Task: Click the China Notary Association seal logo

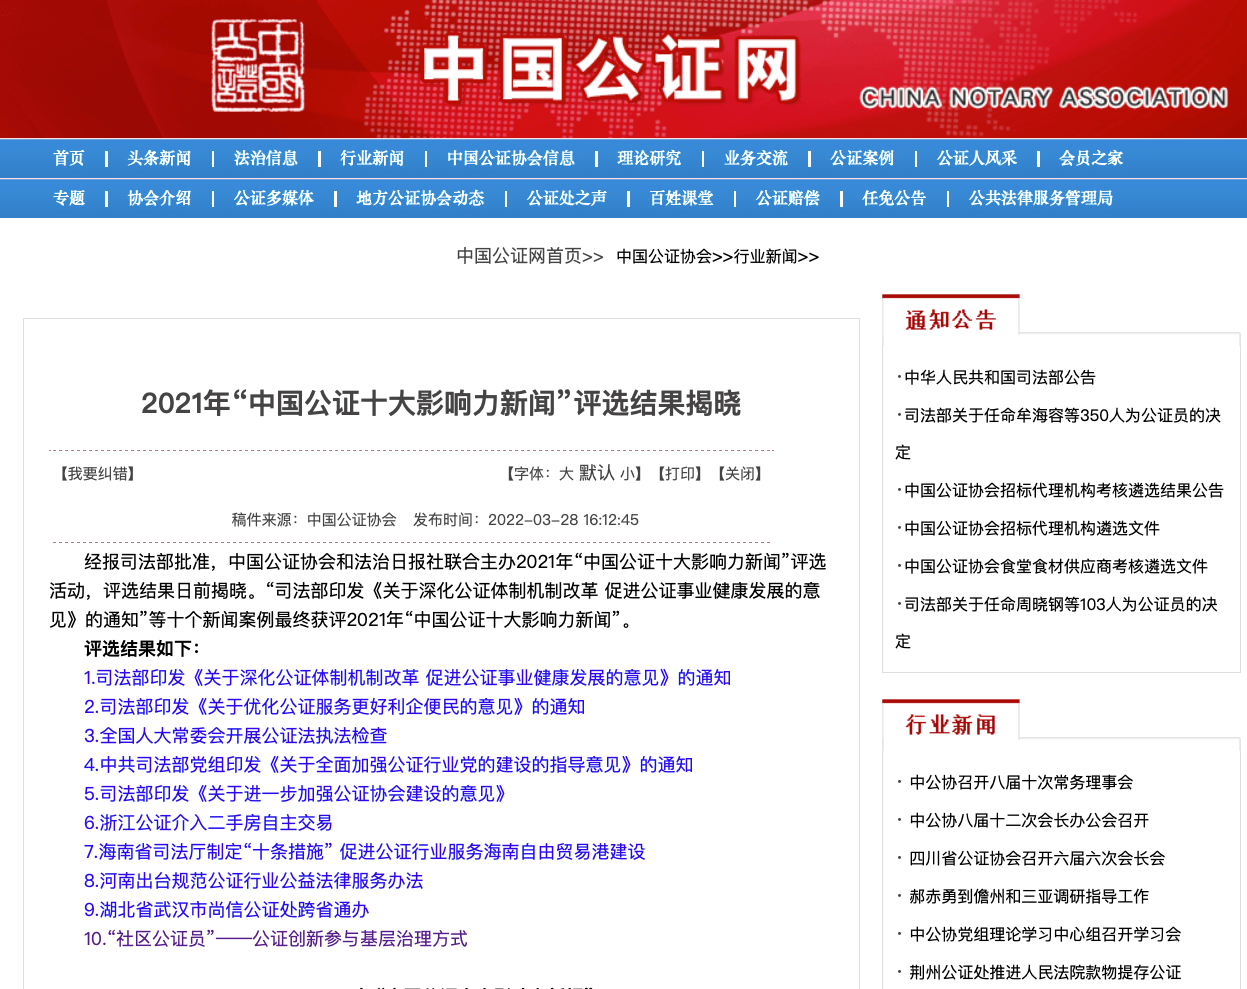Action: coord(258,65)
